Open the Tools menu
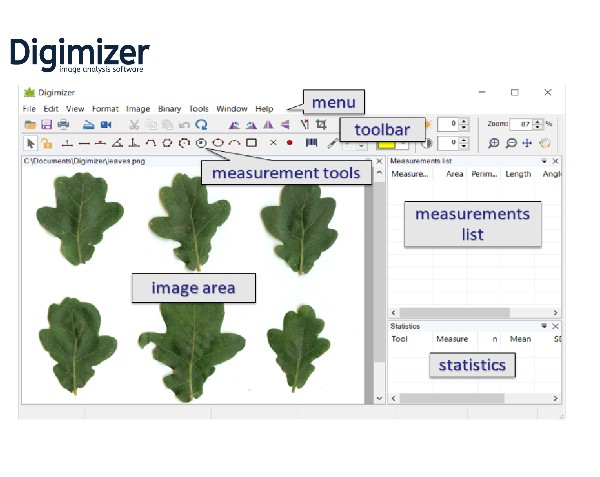The height and width of the screenshot is (477, 600). tap(199, 108)
